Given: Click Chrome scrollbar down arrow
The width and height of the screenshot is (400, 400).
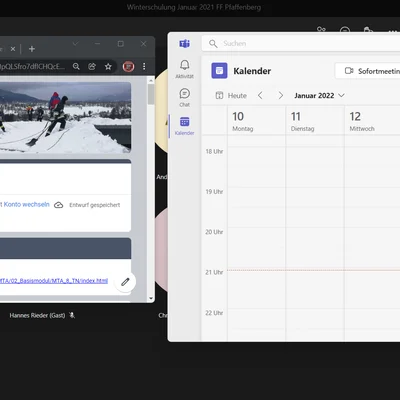Looking at the screenshot, I should point(151,299).
